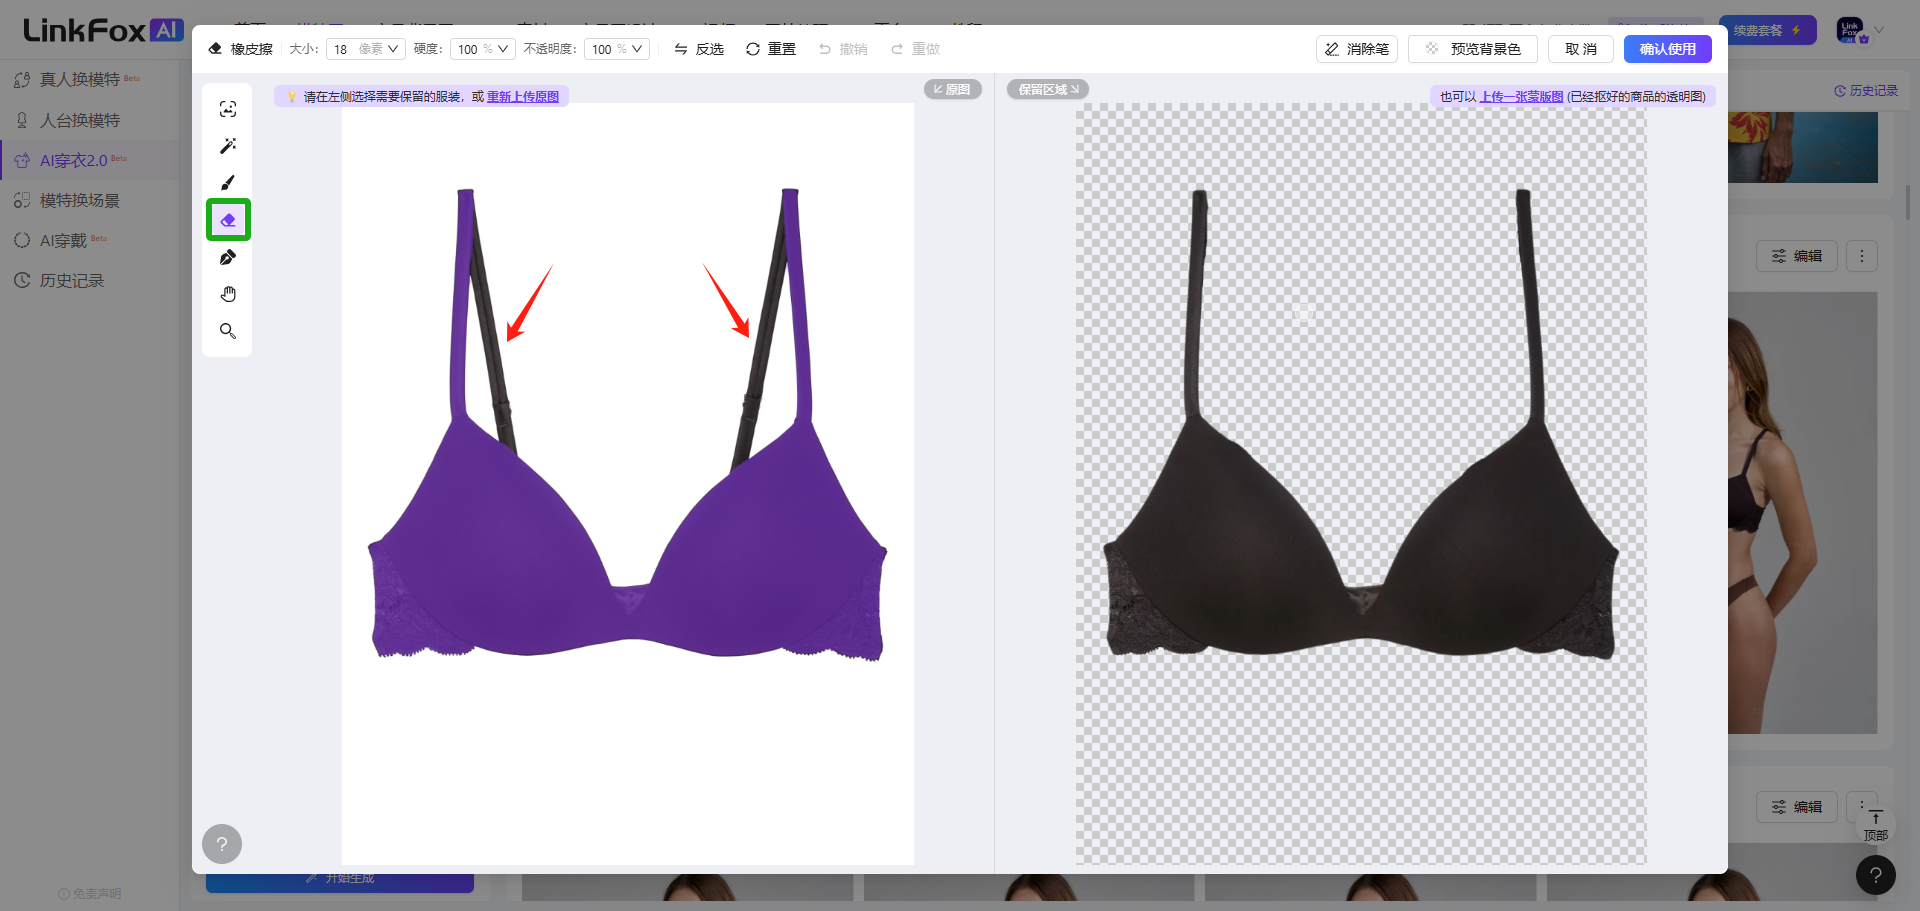The width and height of the screenshot is (1920, 911).
Task: Click the 续费套餐 renew plan button
Action: [1767, 30]
